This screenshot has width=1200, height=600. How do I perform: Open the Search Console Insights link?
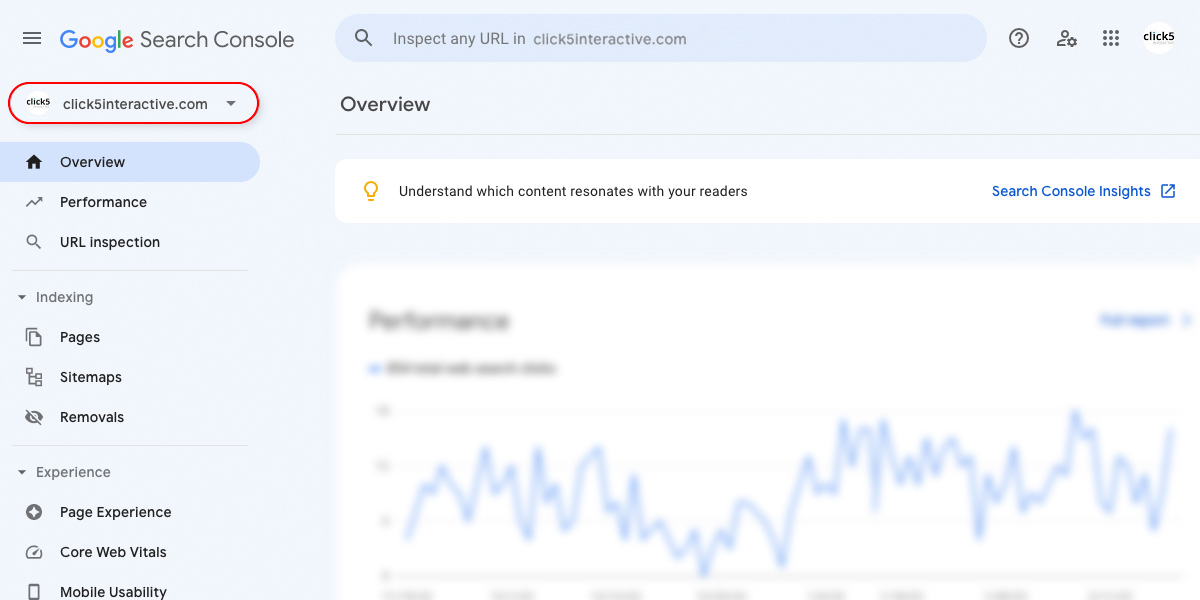(x=1071, y=191)
